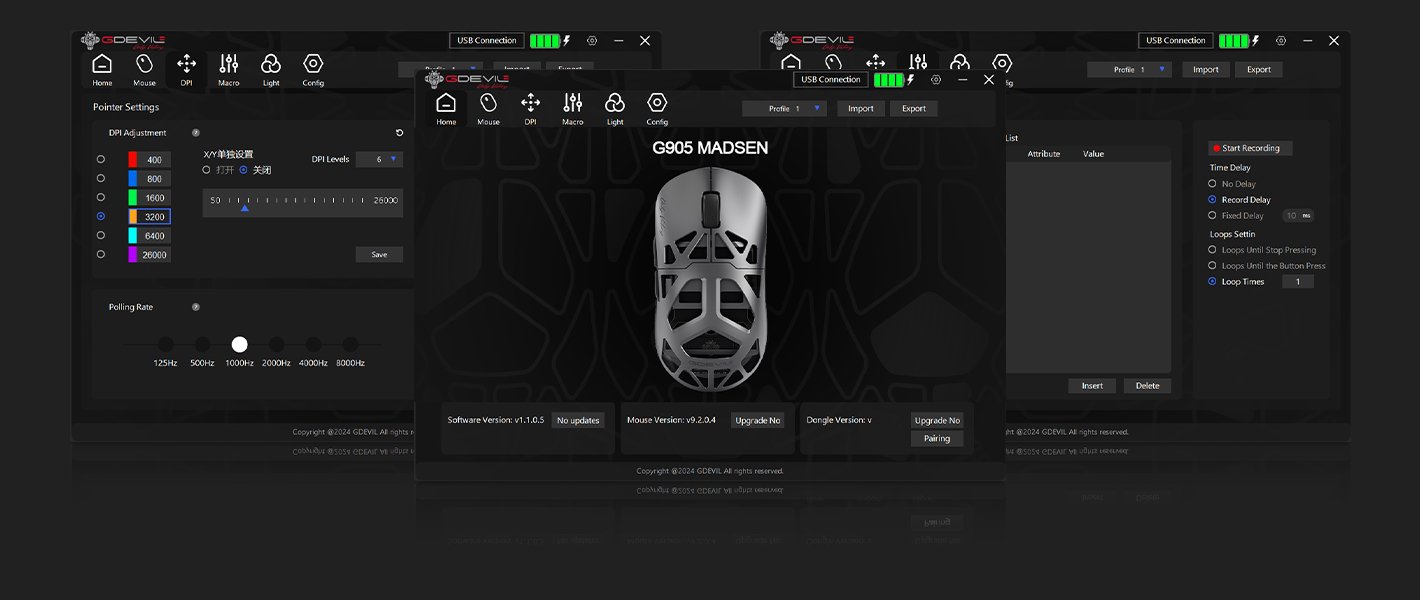Select the 400 DPI radio button

click(x=100, y=160)
